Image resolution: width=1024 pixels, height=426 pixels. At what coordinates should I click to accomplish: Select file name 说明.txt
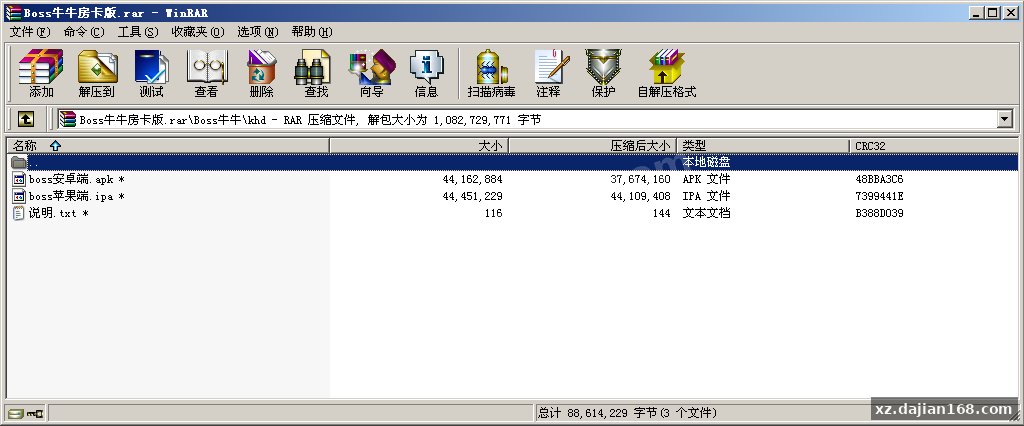pos(59,213)
